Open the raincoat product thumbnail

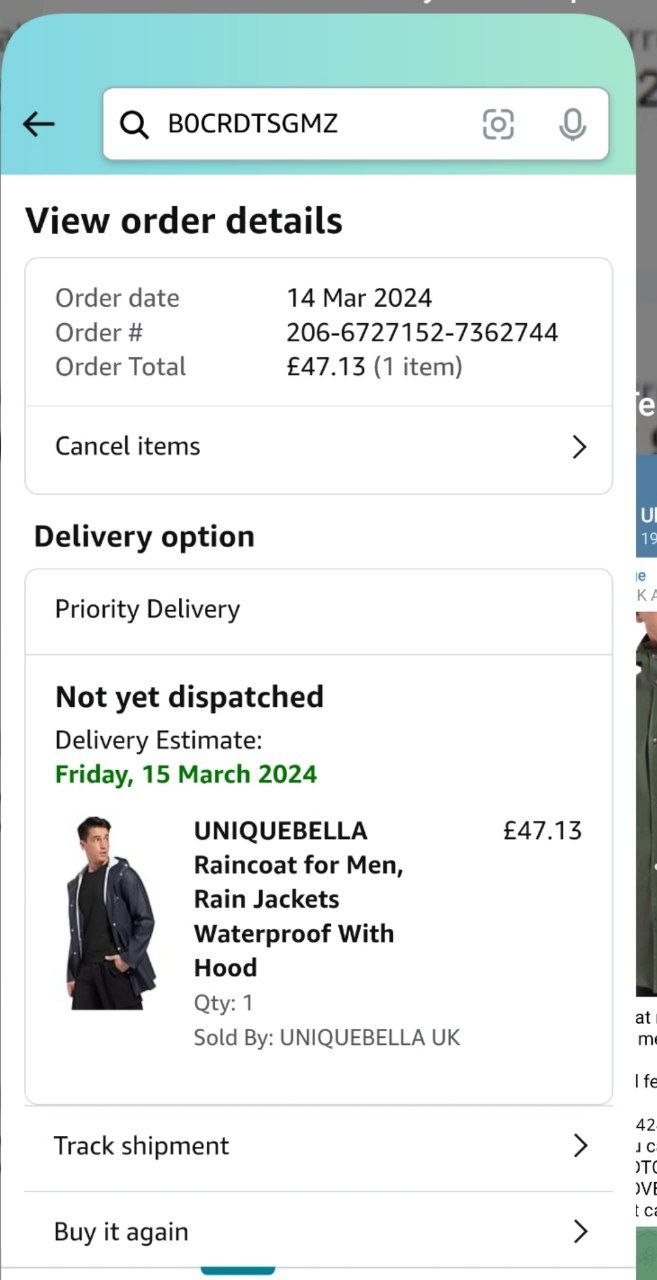[111, 913]
